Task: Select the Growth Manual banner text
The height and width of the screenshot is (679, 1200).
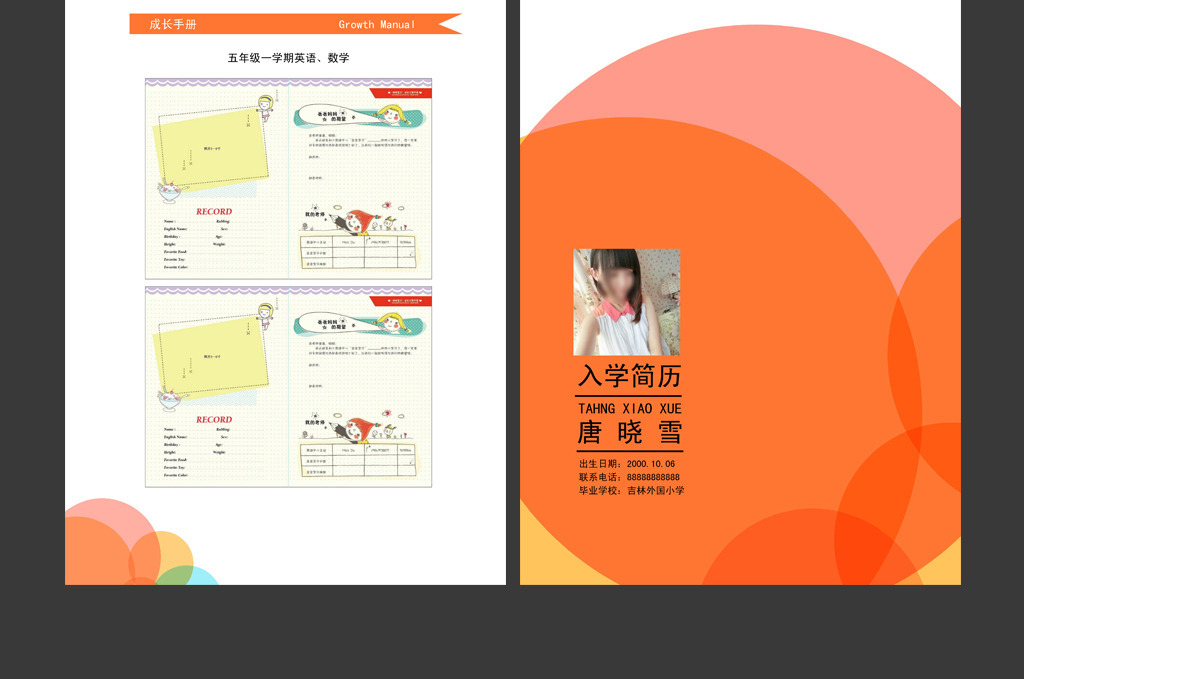Action: coord(377,24)
